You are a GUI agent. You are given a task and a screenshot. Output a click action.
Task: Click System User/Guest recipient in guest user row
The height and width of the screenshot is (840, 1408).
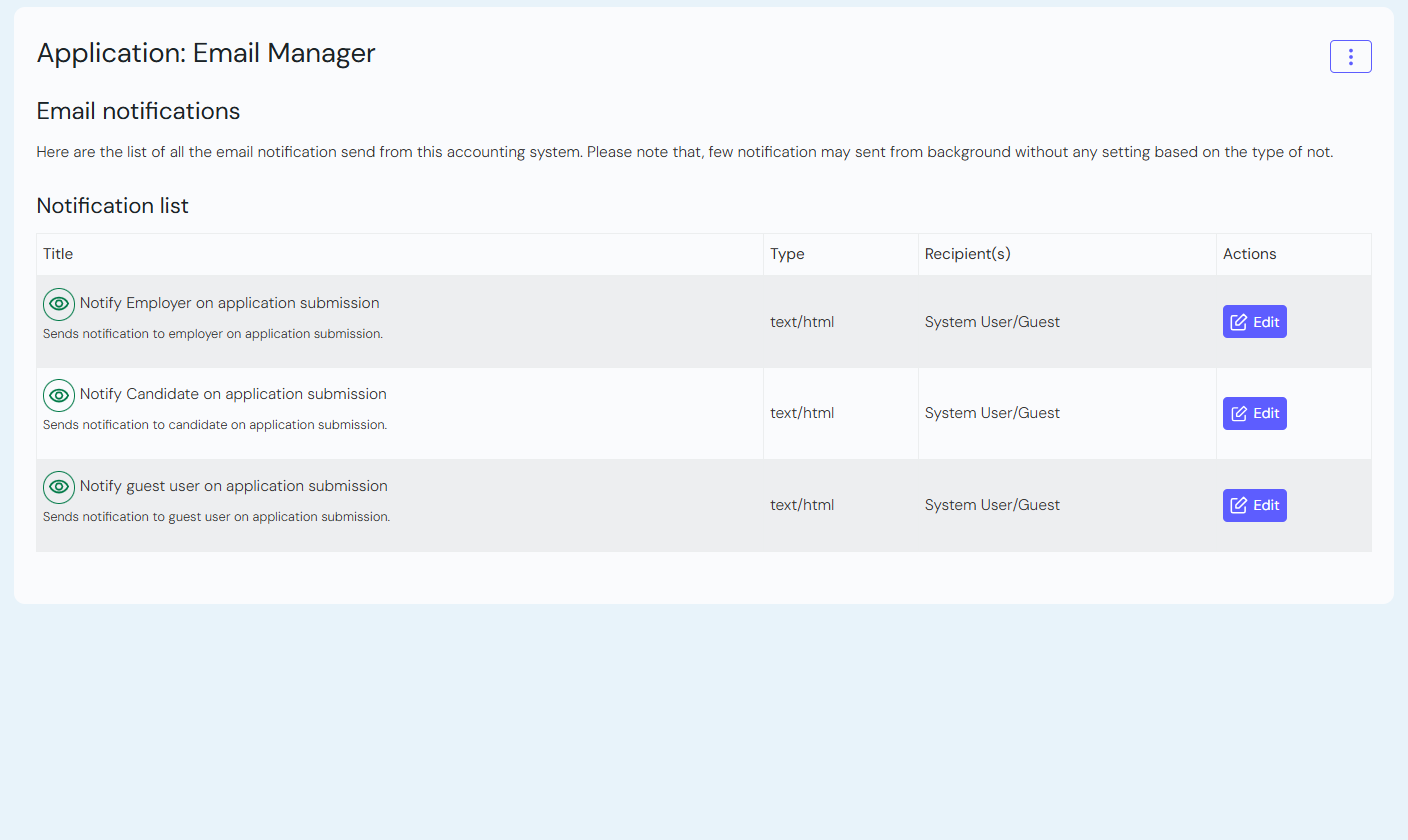992,505
